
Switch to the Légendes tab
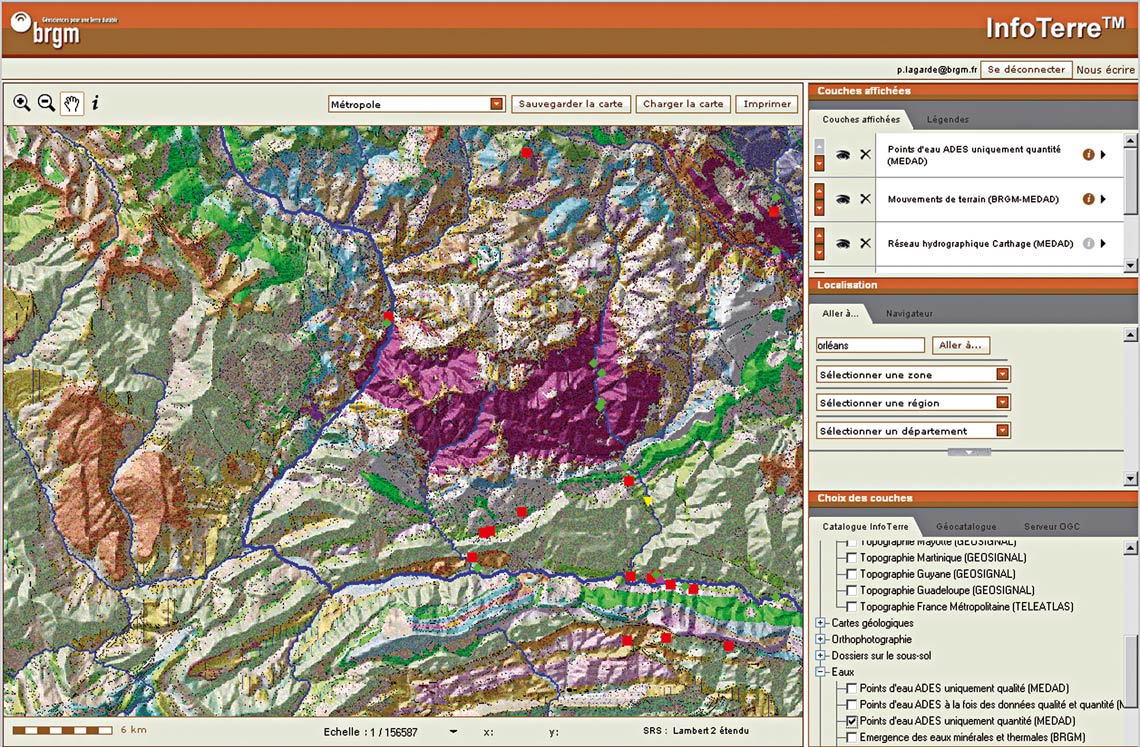coord(947,120)
